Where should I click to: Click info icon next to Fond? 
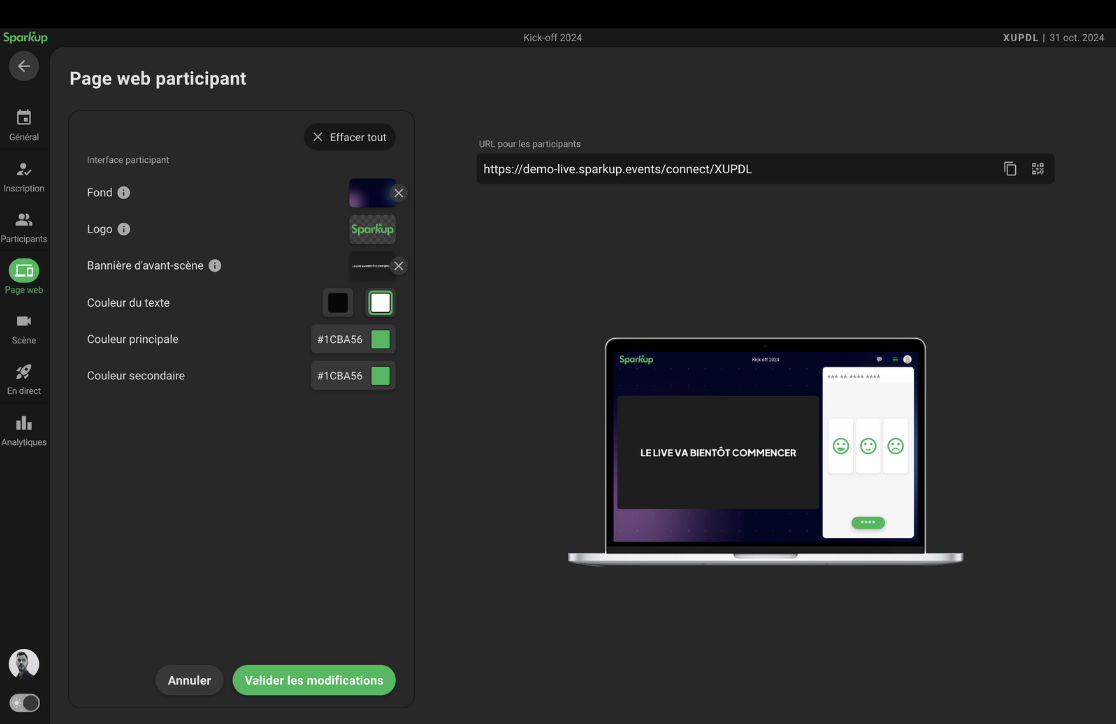[x=124, y=193]
